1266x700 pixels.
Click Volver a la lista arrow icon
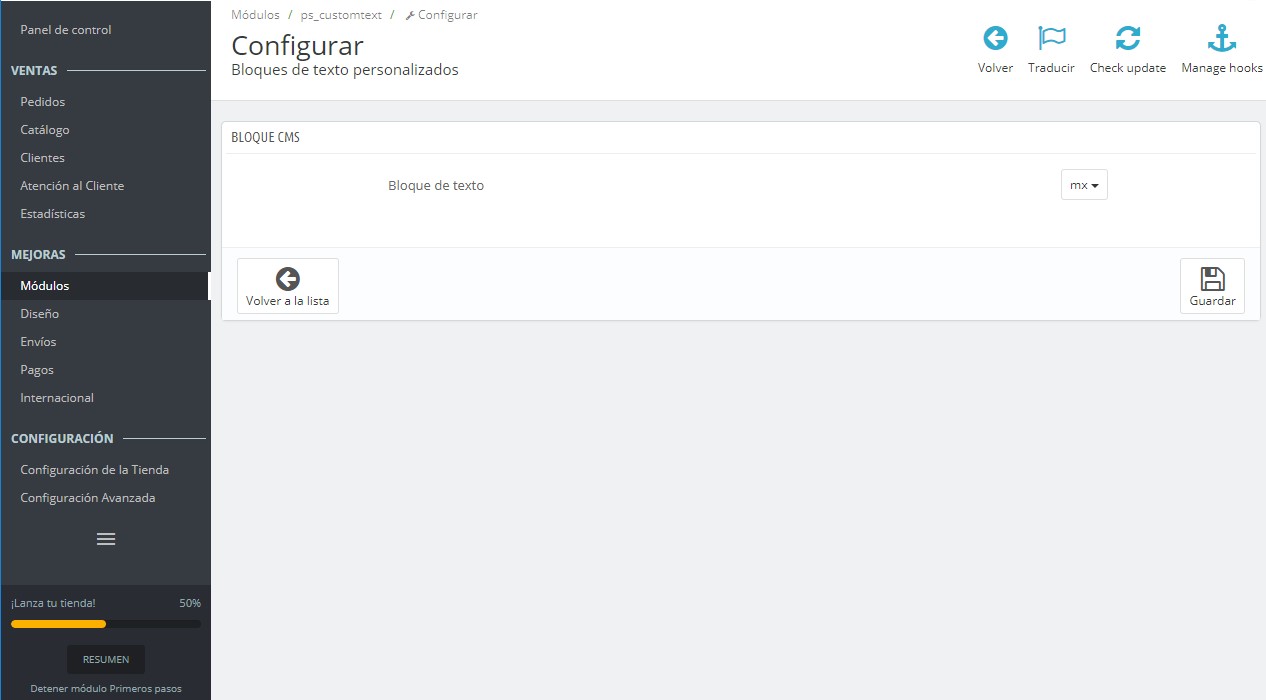(288, 279)
